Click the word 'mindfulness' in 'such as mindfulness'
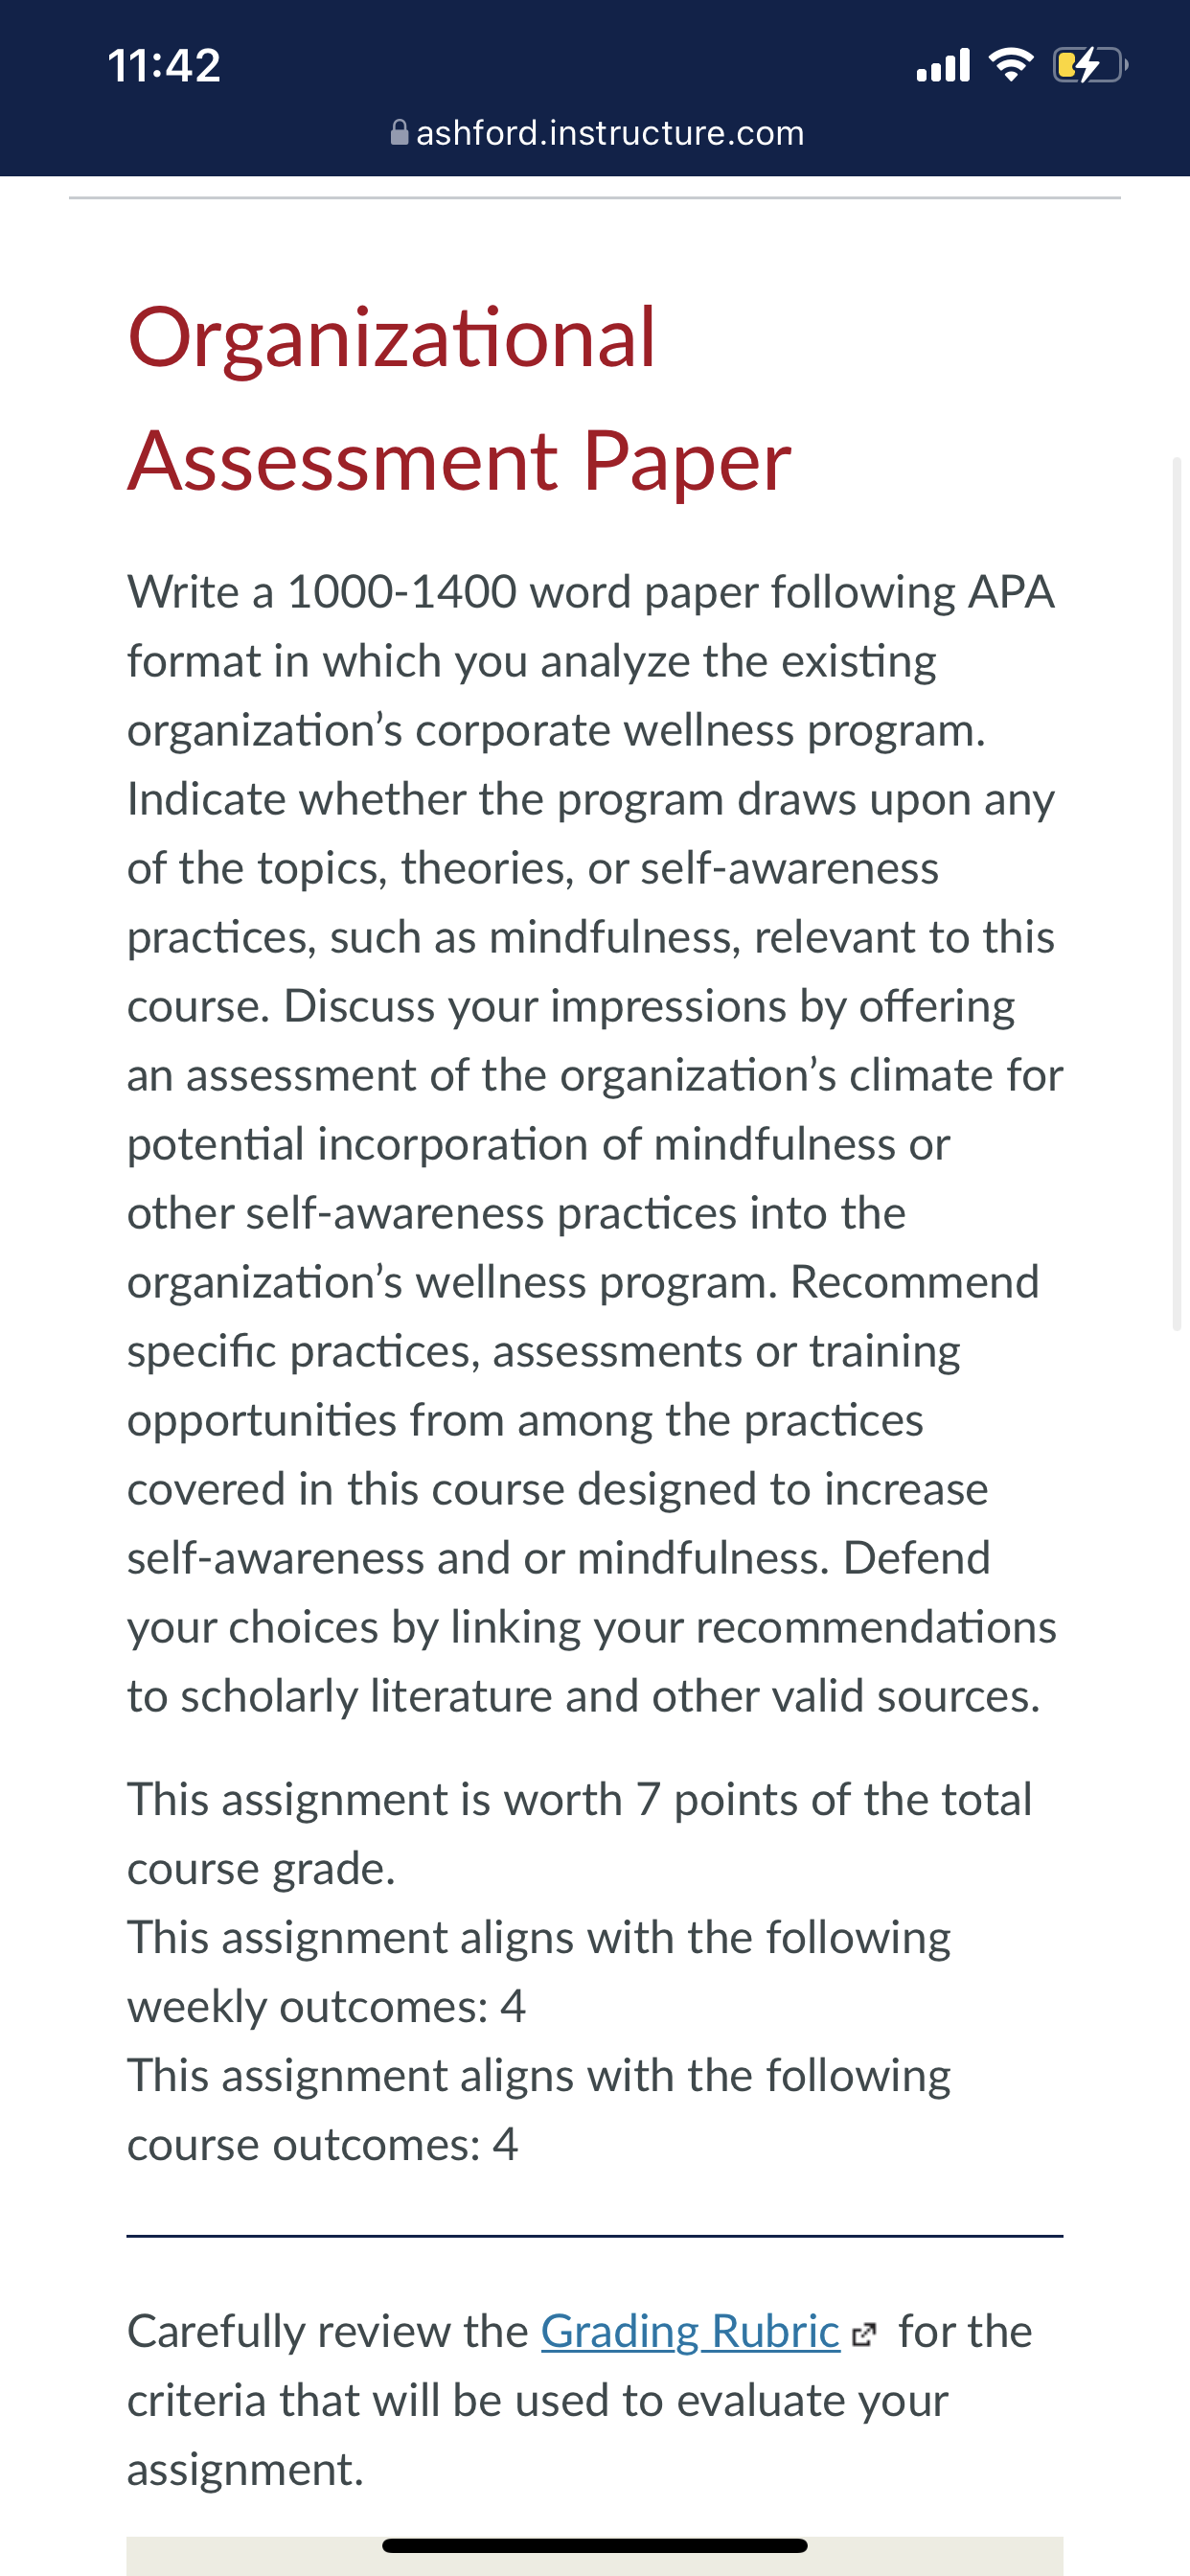The height and width of the screenshot is (2576, 1190). [614, 938]
